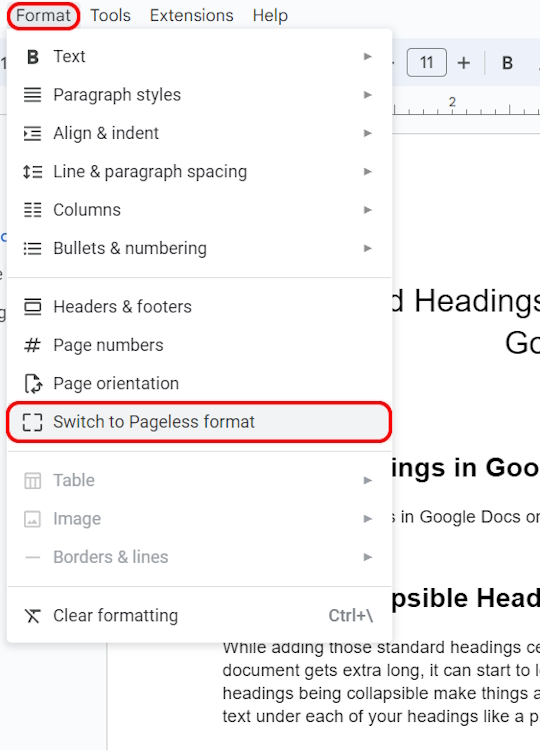Expand the Table submenu arrow

[x=367, y=480]
